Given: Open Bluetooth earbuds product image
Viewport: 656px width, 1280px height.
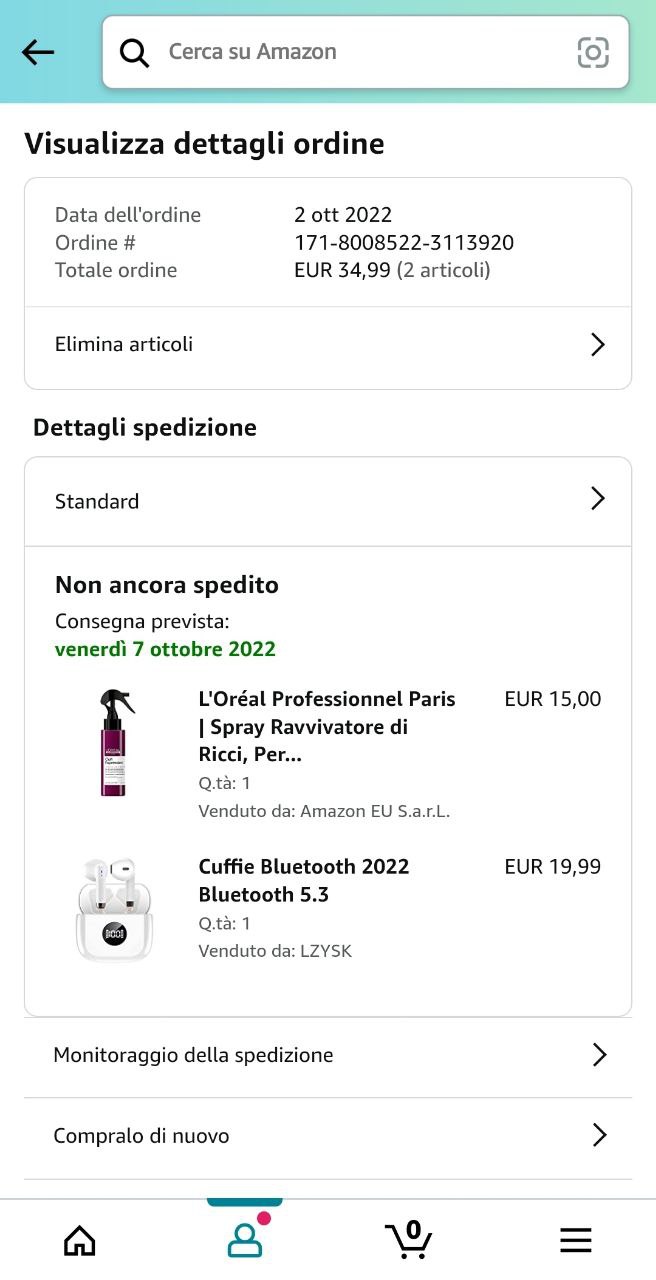Looking at the screenshot, I should [x=114, y=909].
